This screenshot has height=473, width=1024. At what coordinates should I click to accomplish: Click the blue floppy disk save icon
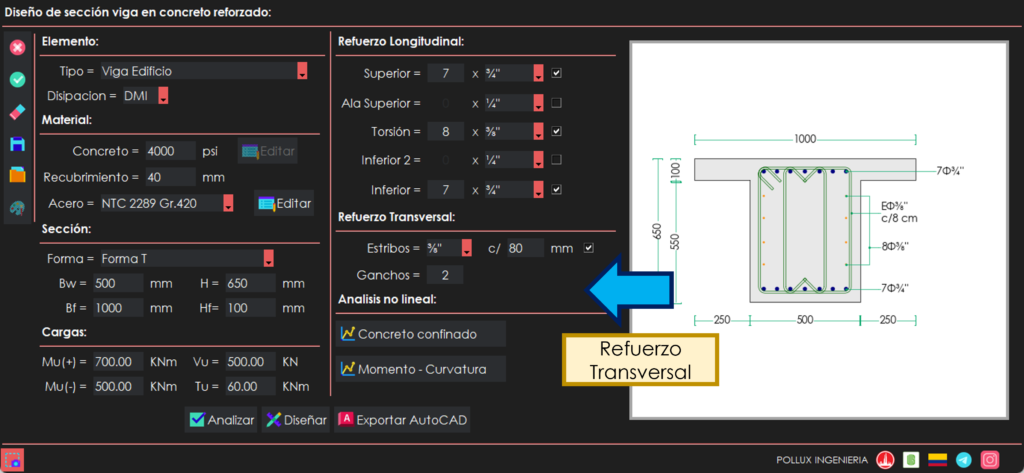tap(17, 144)
